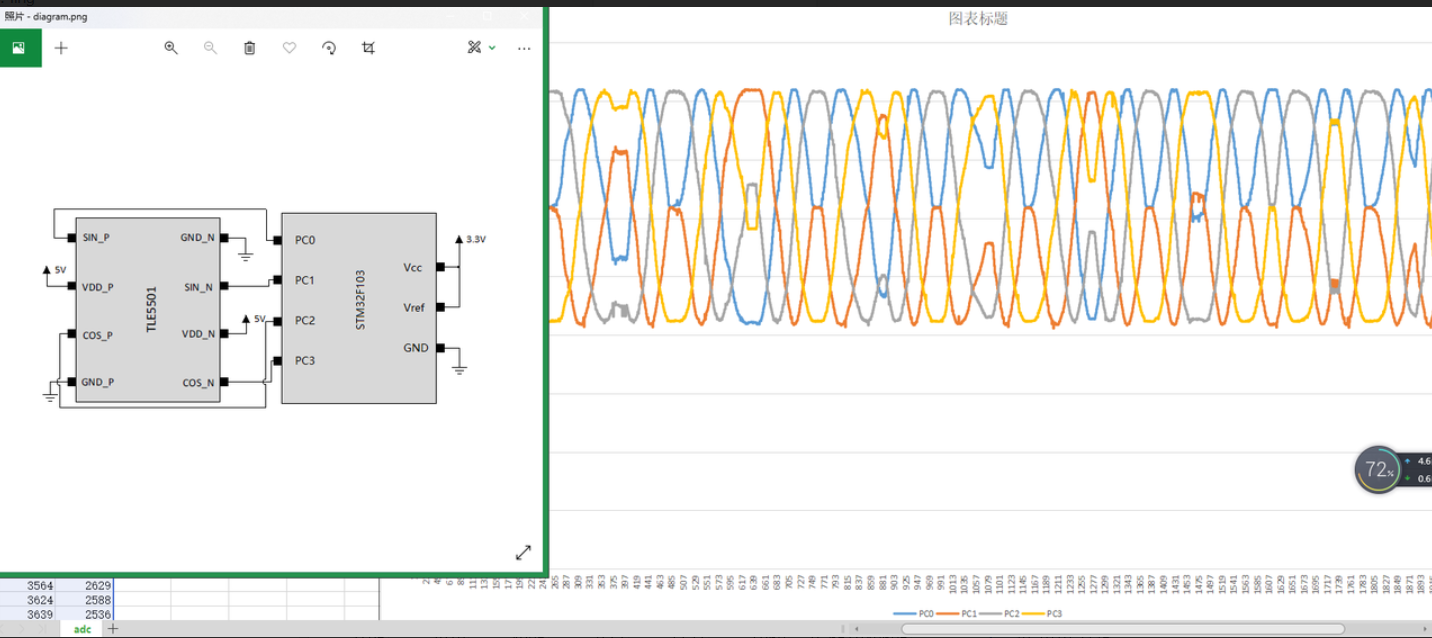Rotate the image clockwise
This screenshot has height=638, width=1432.
point(329,47)
